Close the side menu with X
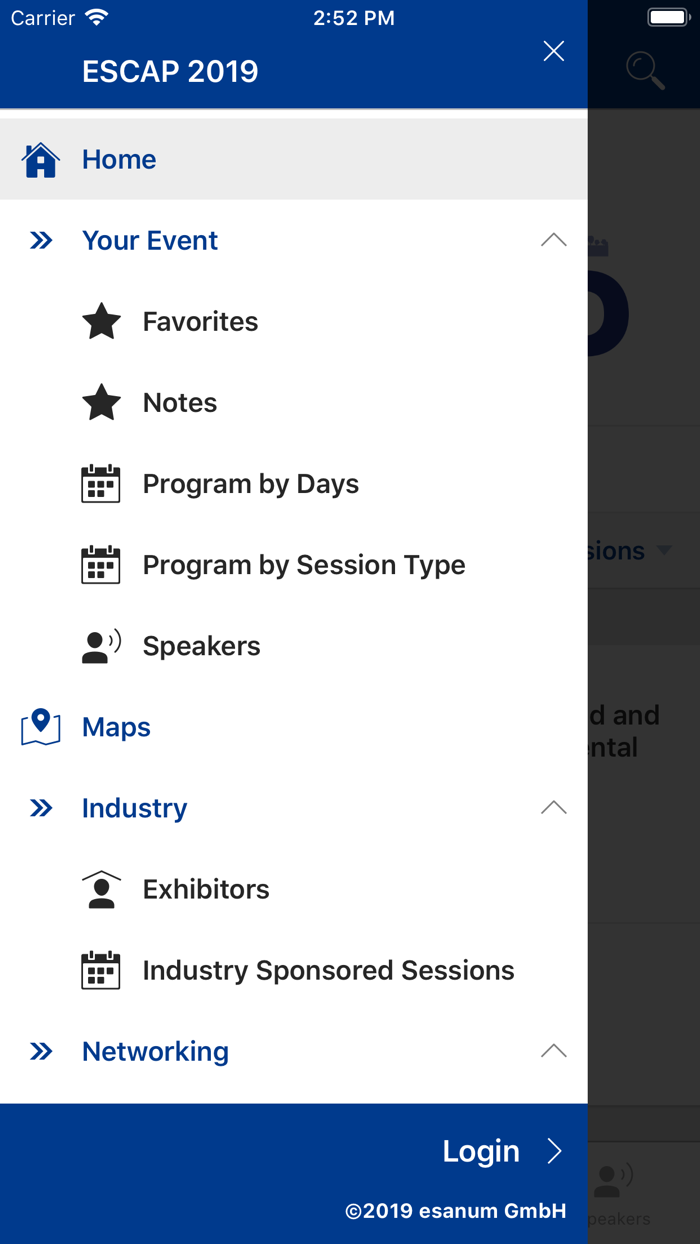This screenshot has width=700, height=1244. (553, 52)
